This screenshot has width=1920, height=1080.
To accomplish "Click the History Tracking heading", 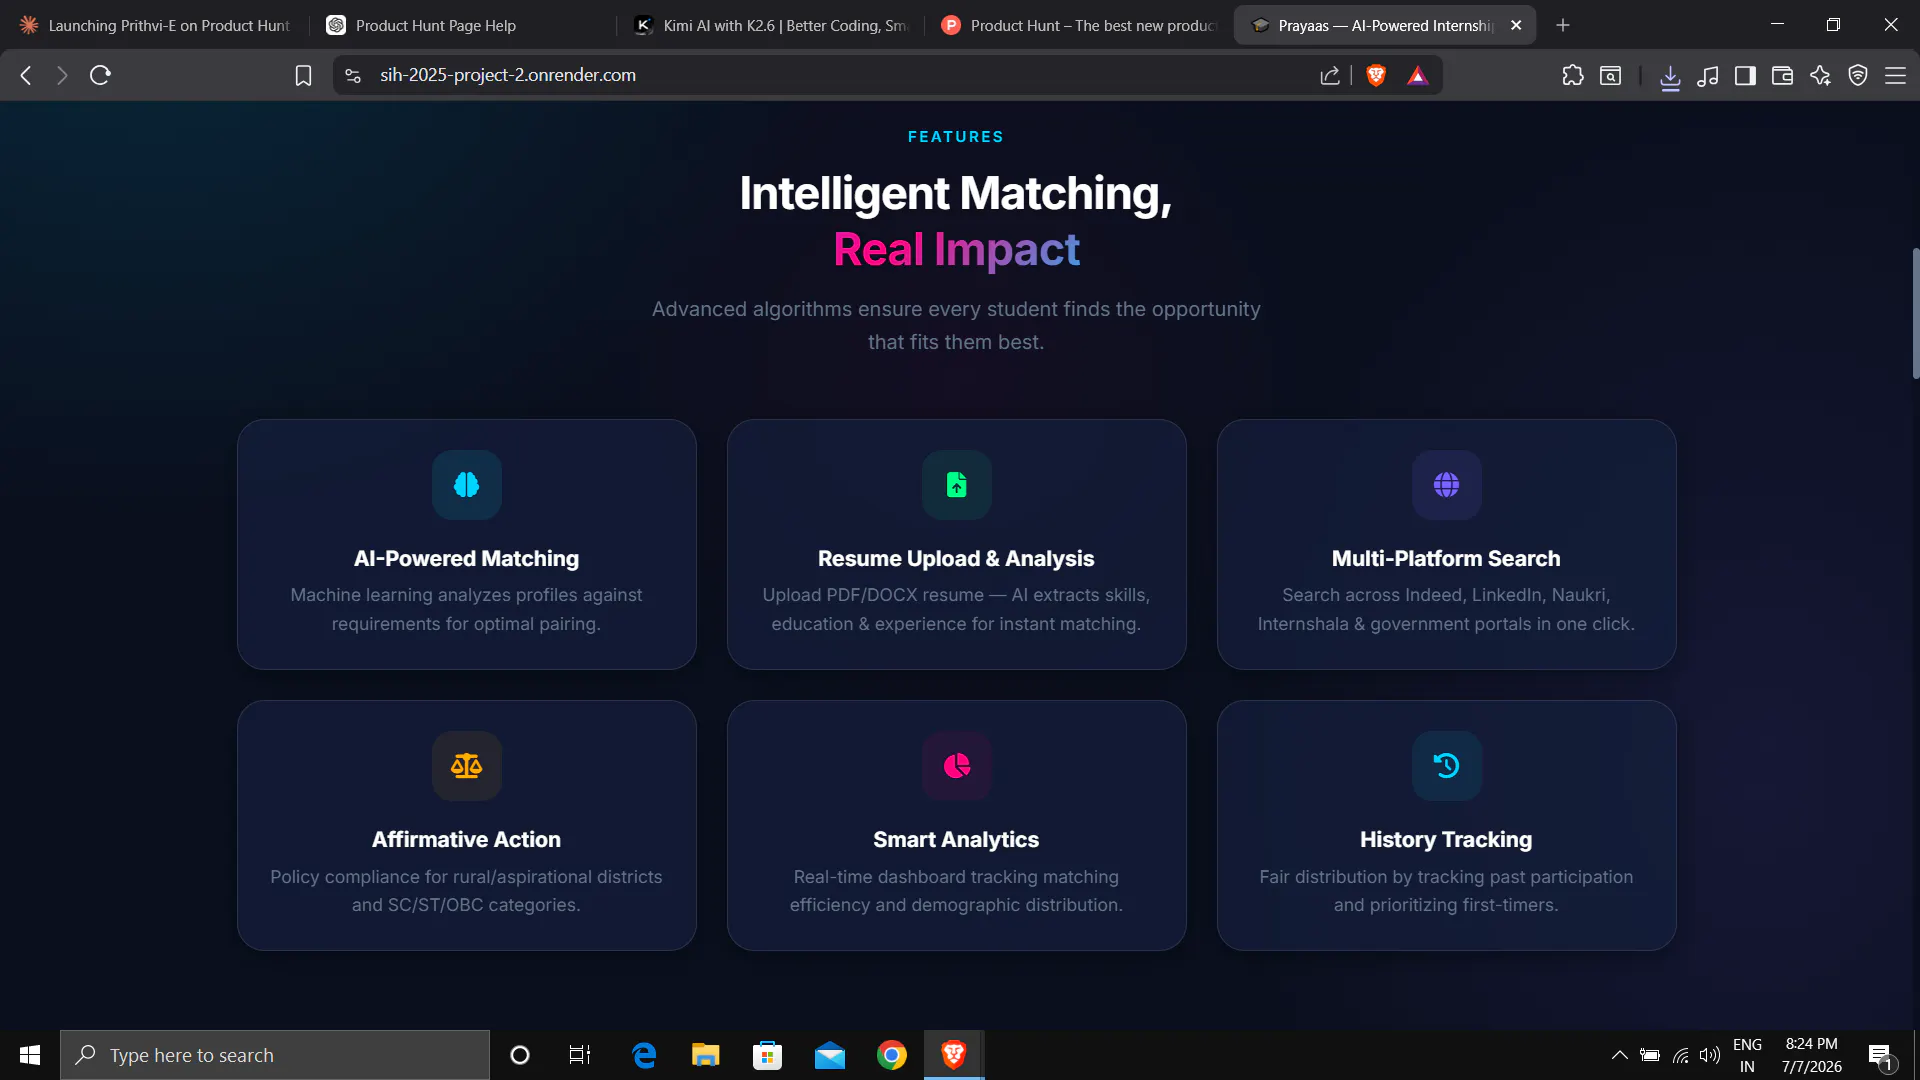I will pyautogui.click(x=1446, y=839).
